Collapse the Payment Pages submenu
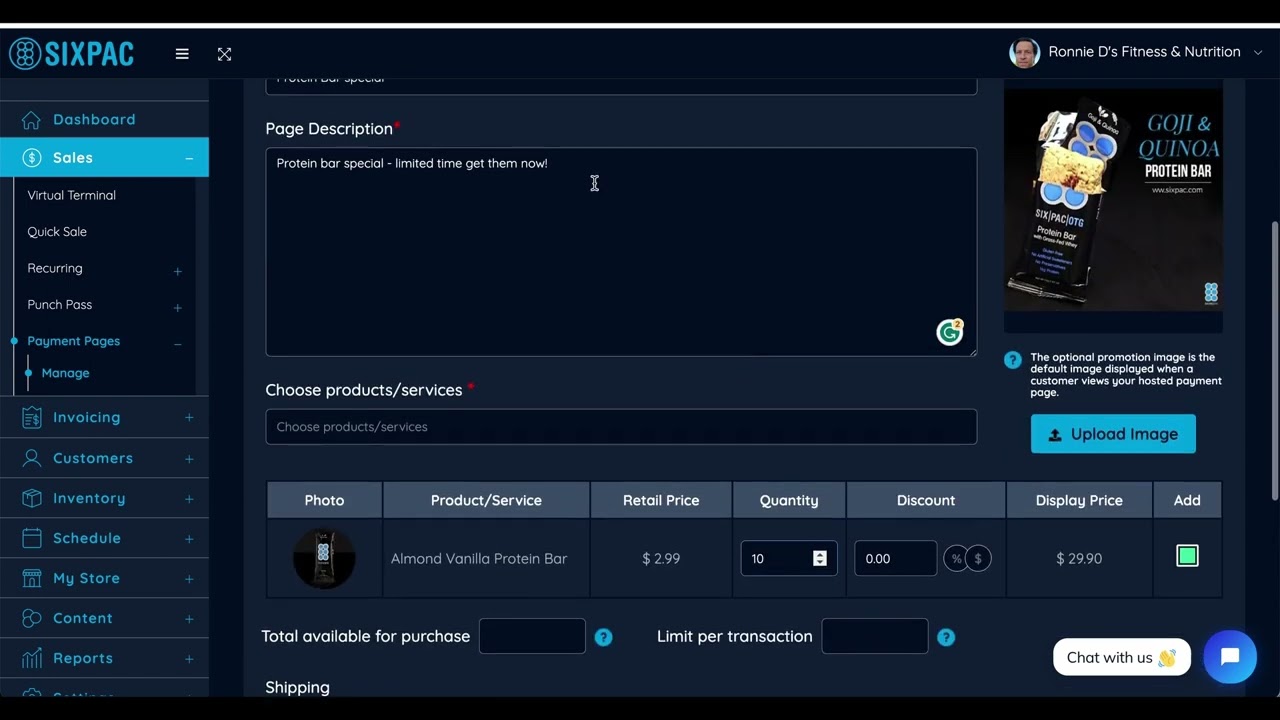Screen dimensions: 1280x720 [x=178, y=344]
